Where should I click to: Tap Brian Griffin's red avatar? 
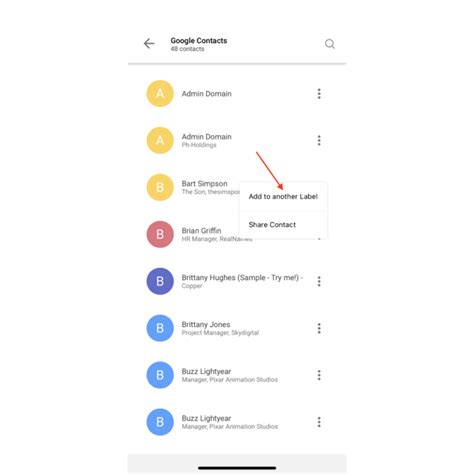tap(160, 234)
